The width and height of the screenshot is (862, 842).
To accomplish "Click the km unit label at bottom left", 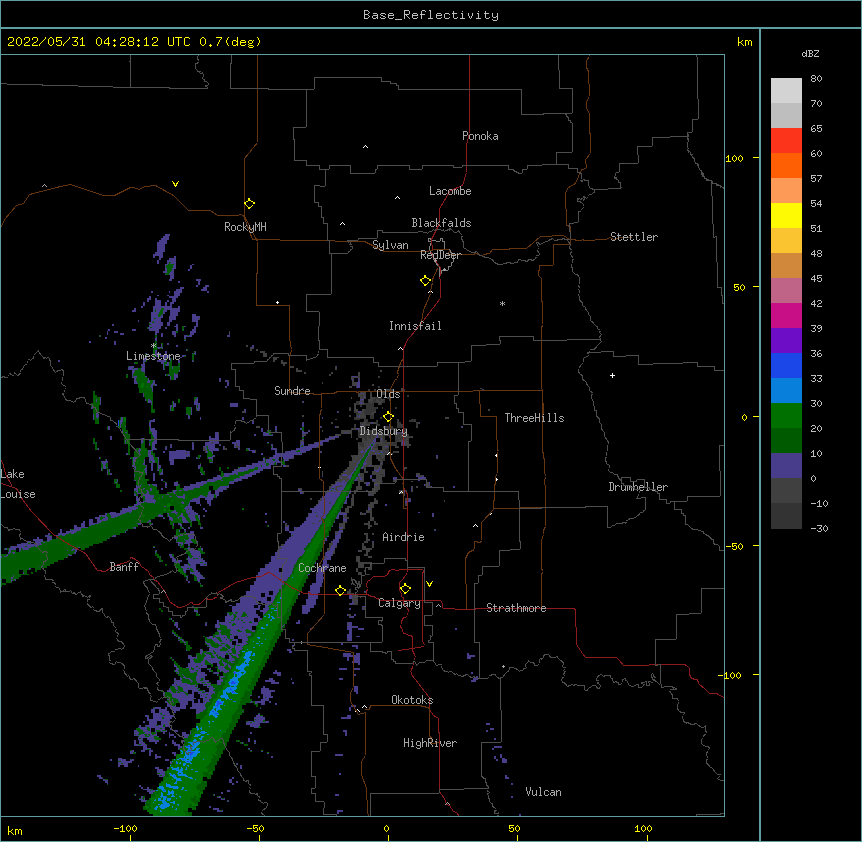I will (15, 830).
